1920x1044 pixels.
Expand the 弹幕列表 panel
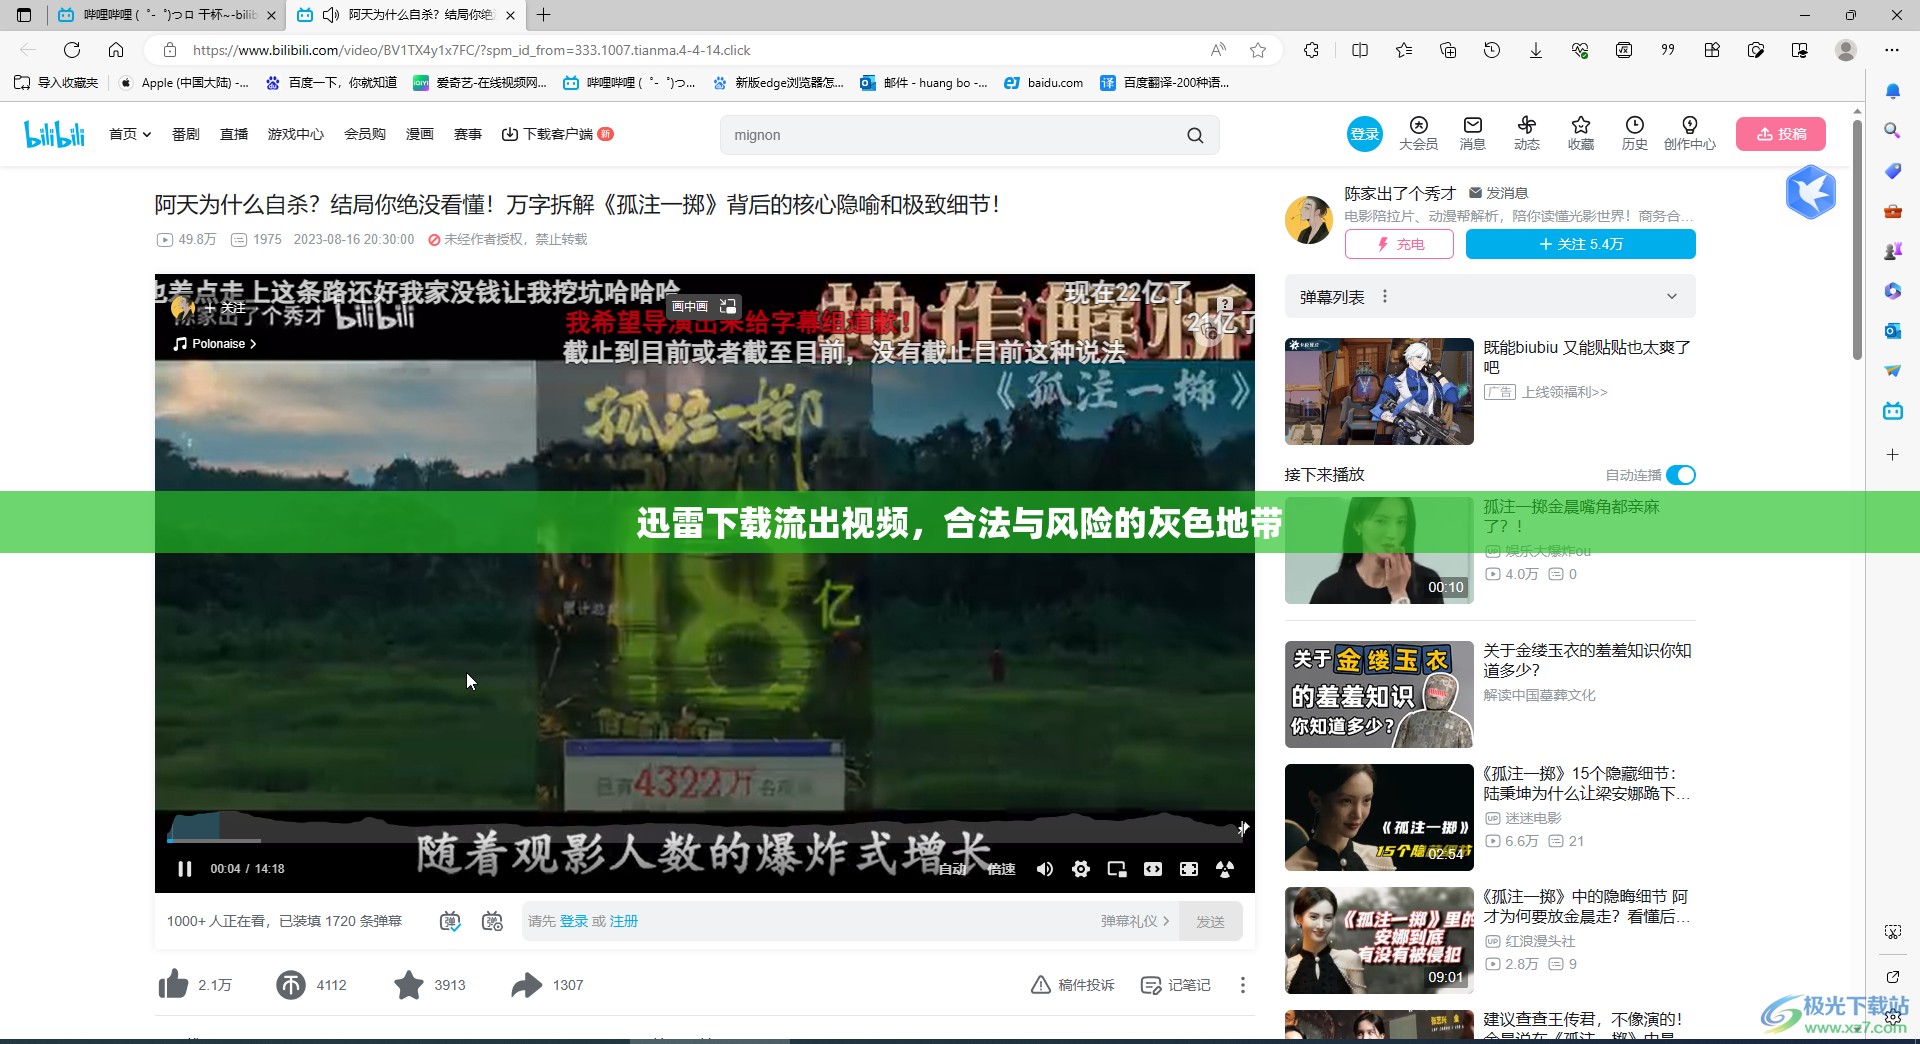tap(1671, 296)
